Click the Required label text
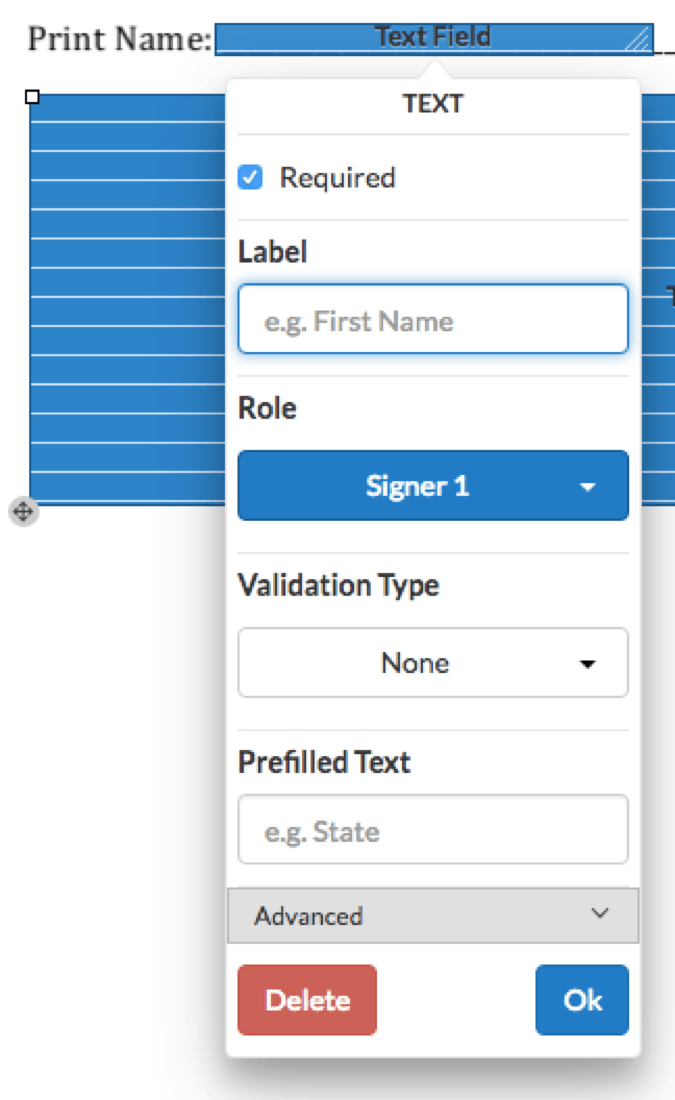 click(337, 178)
